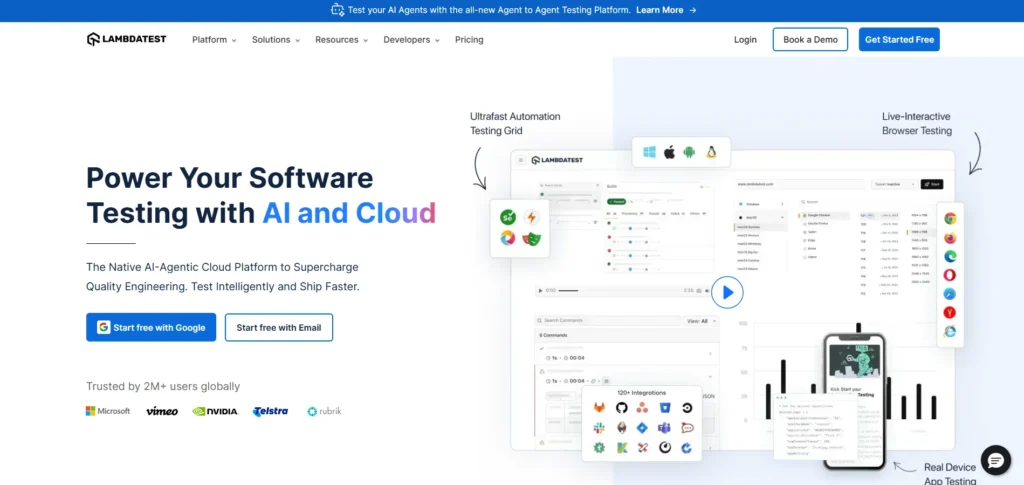
Task: Click the Playwright masks icon
Action: [x=532, y=239]
